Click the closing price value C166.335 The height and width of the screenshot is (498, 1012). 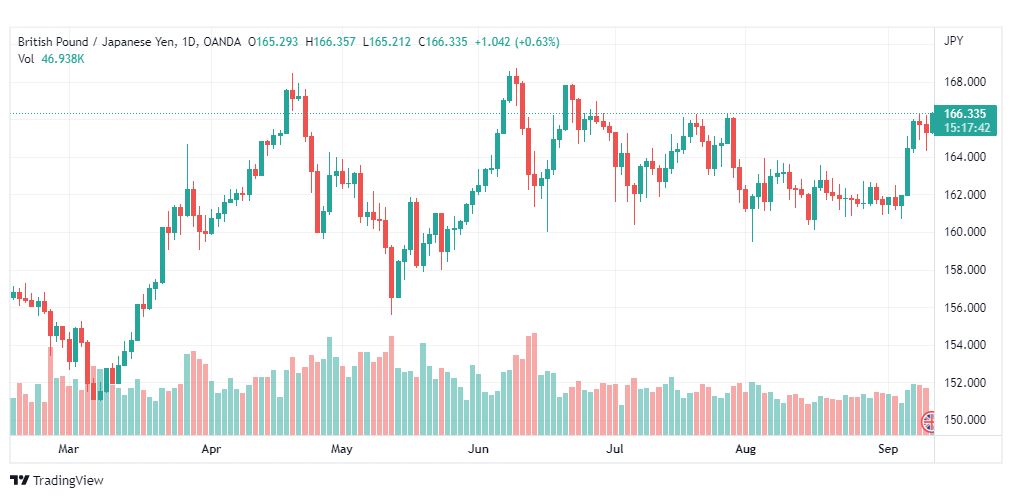click(x=442, y=42)
